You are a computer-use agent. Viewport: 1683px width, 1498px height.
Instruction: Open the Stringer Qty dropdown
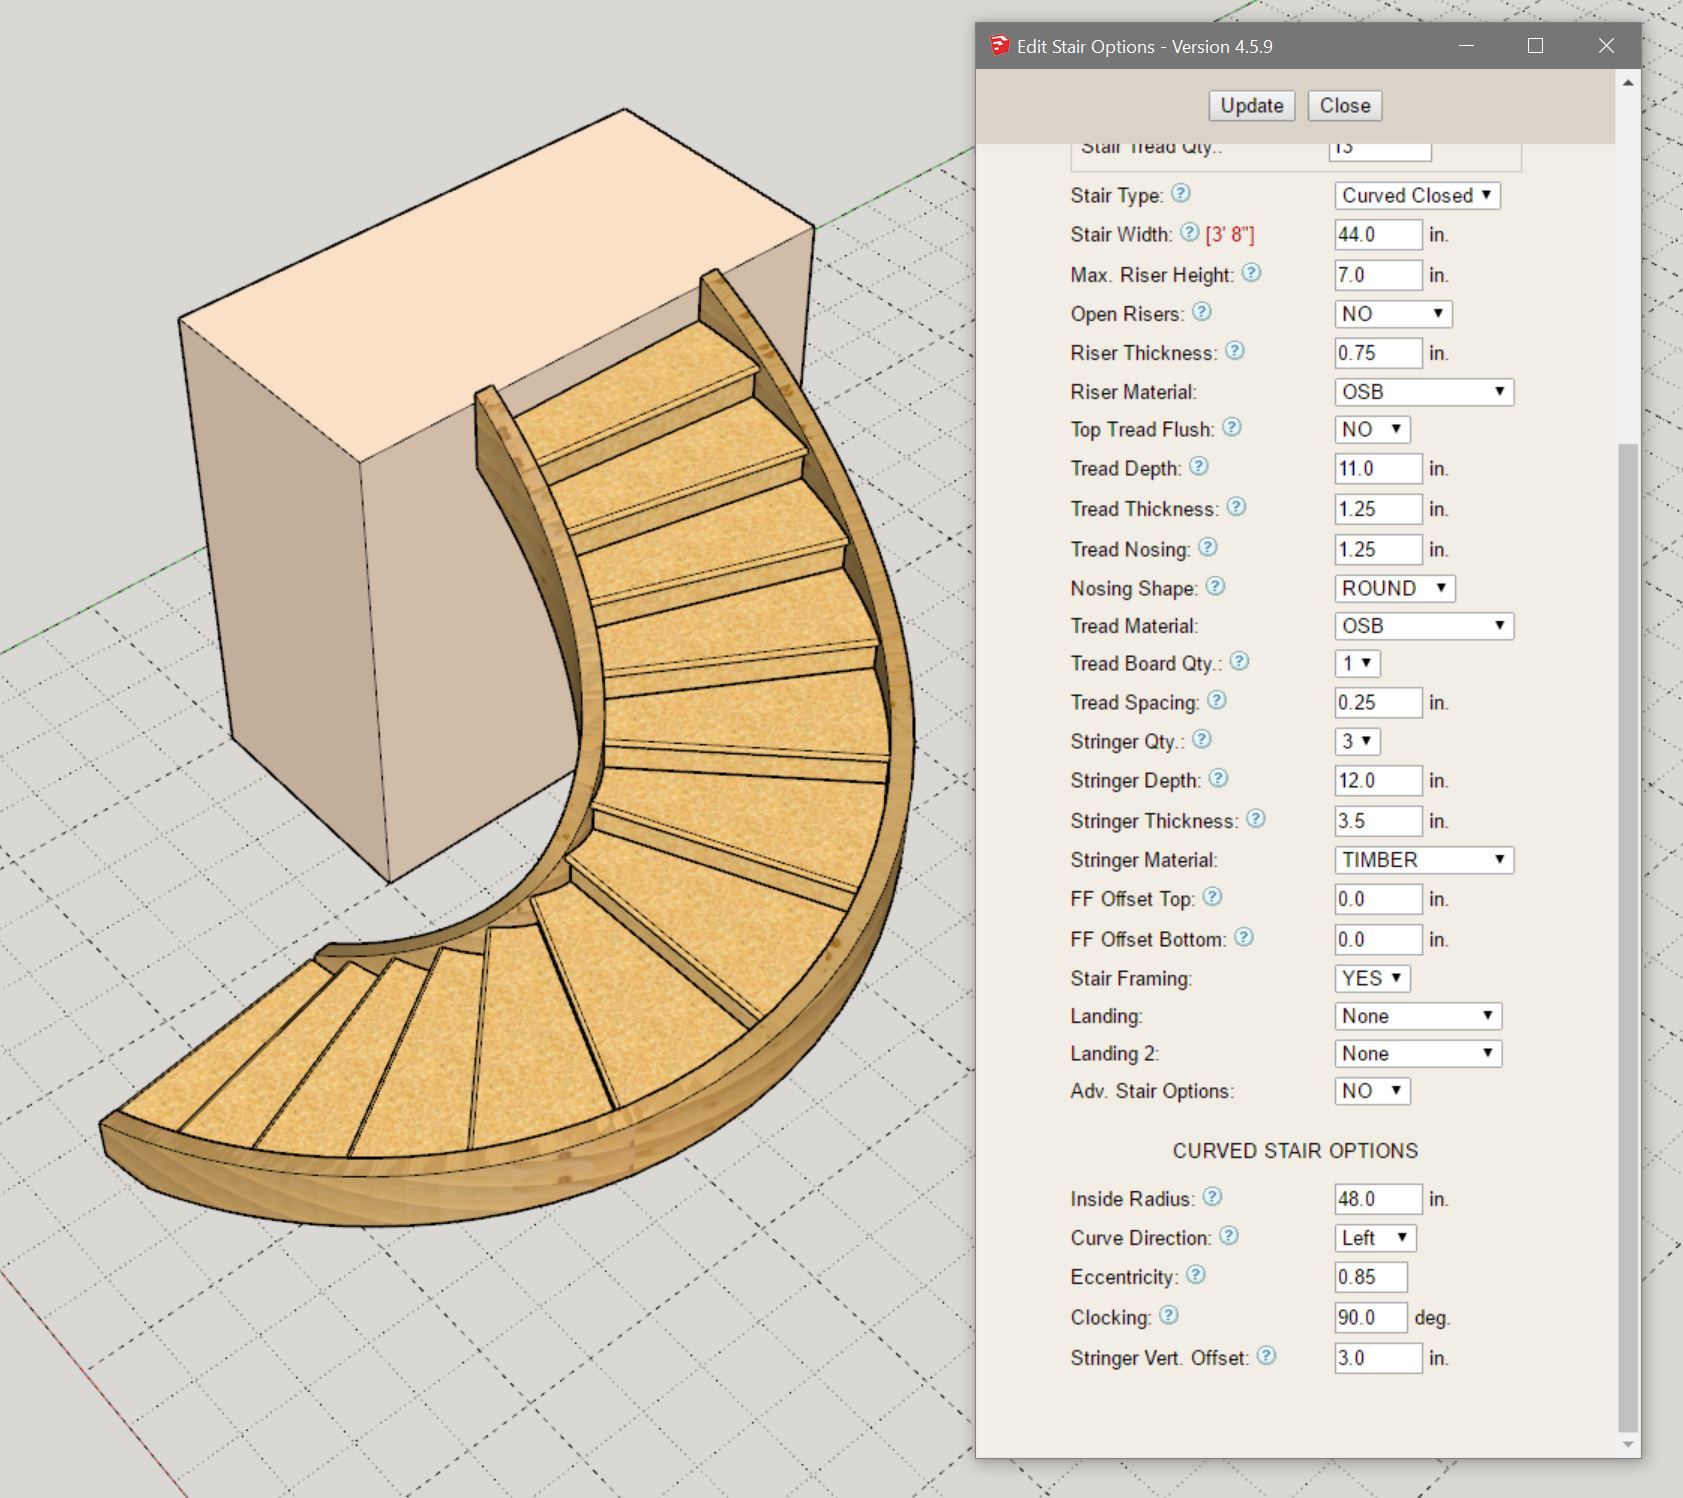pyautogui.click(x=1357, y=741)
